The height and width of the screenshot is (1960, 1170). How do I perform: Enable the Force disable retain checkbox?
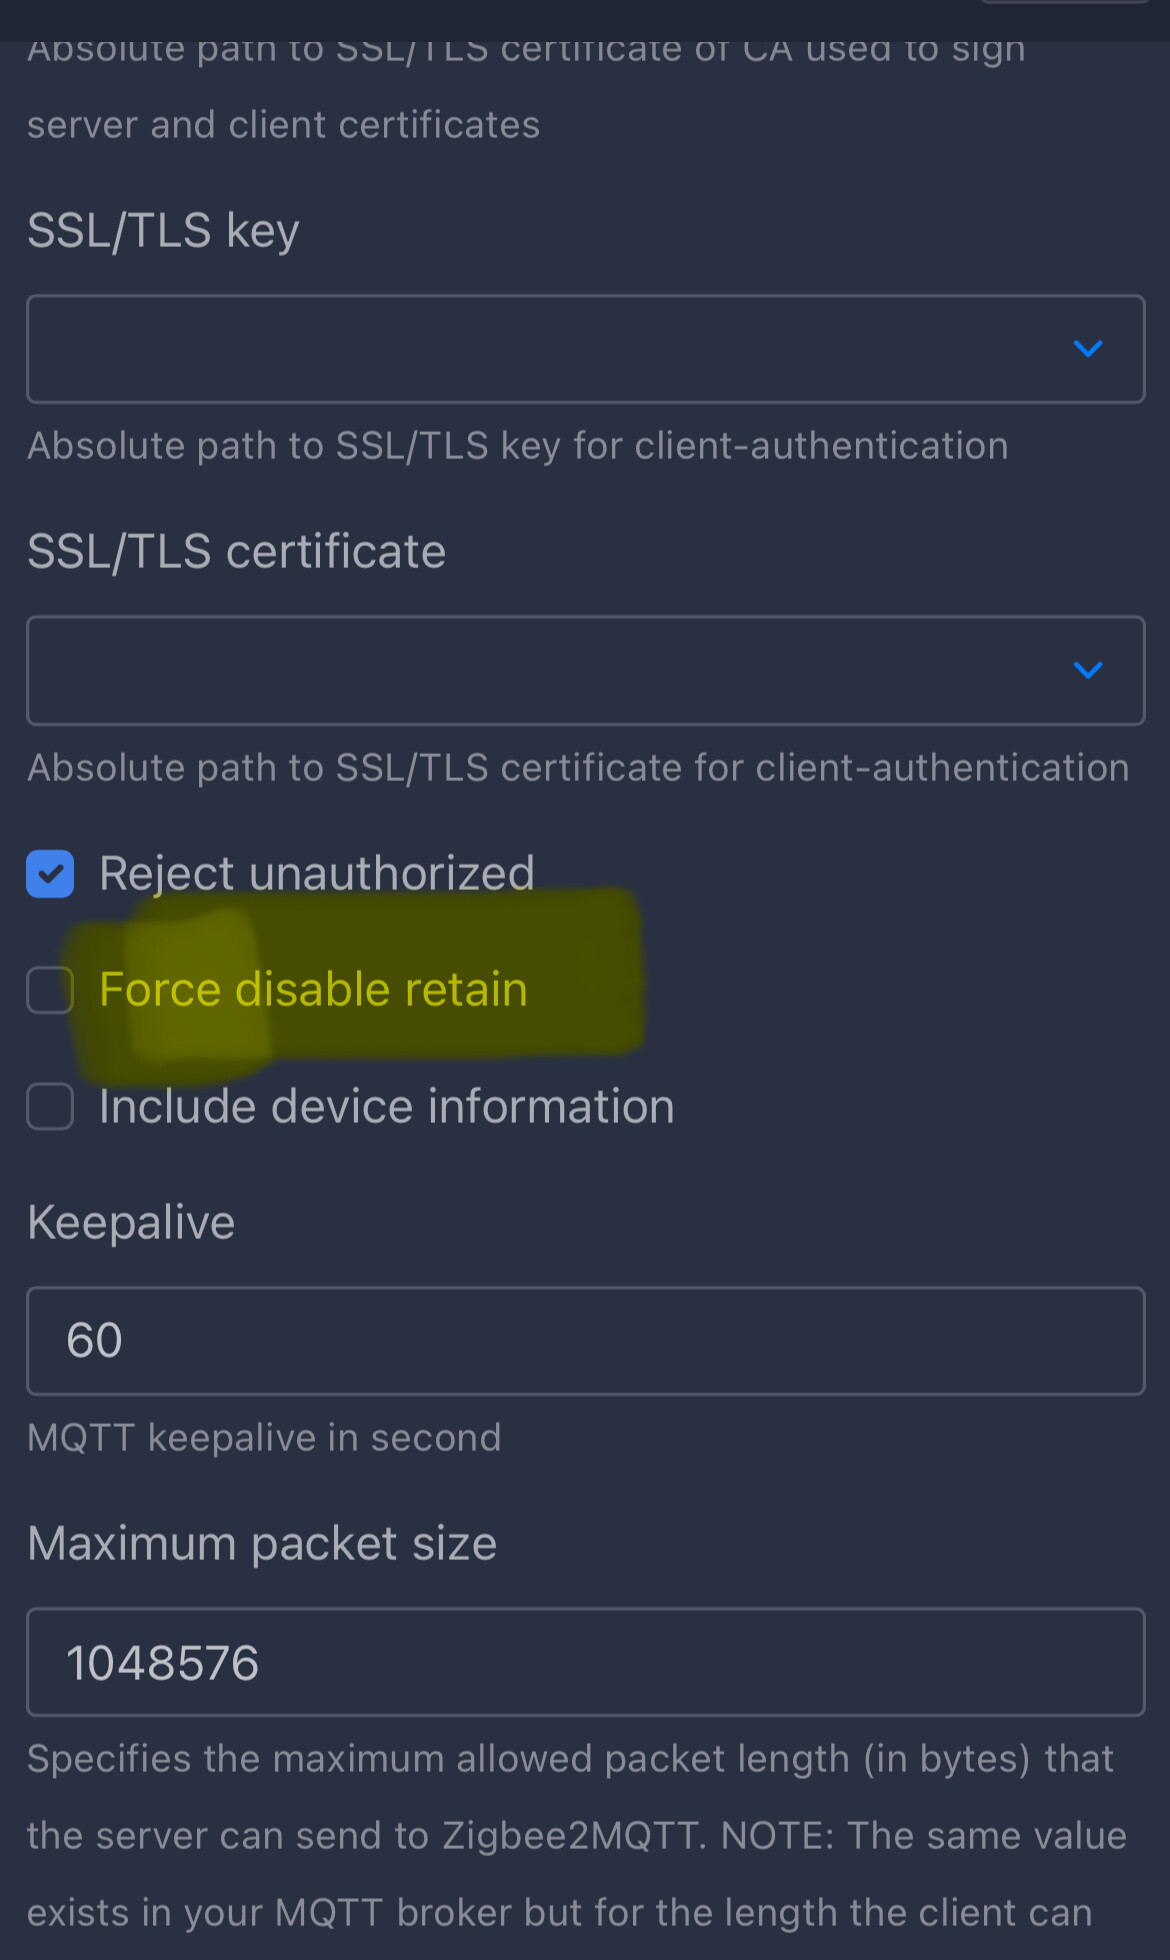tap(50, 990)
